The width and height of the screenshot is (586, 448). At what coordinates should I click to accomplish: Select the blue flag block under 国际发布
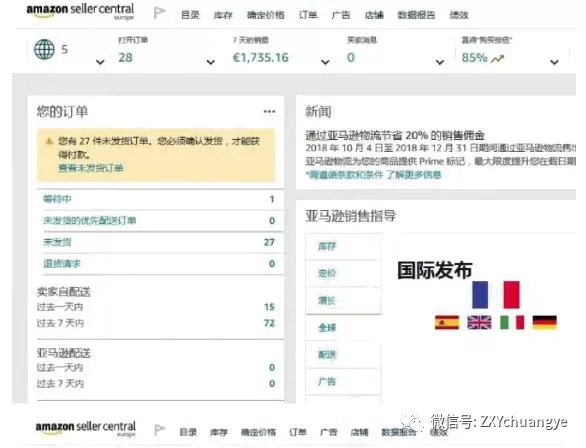pos(480,294)
